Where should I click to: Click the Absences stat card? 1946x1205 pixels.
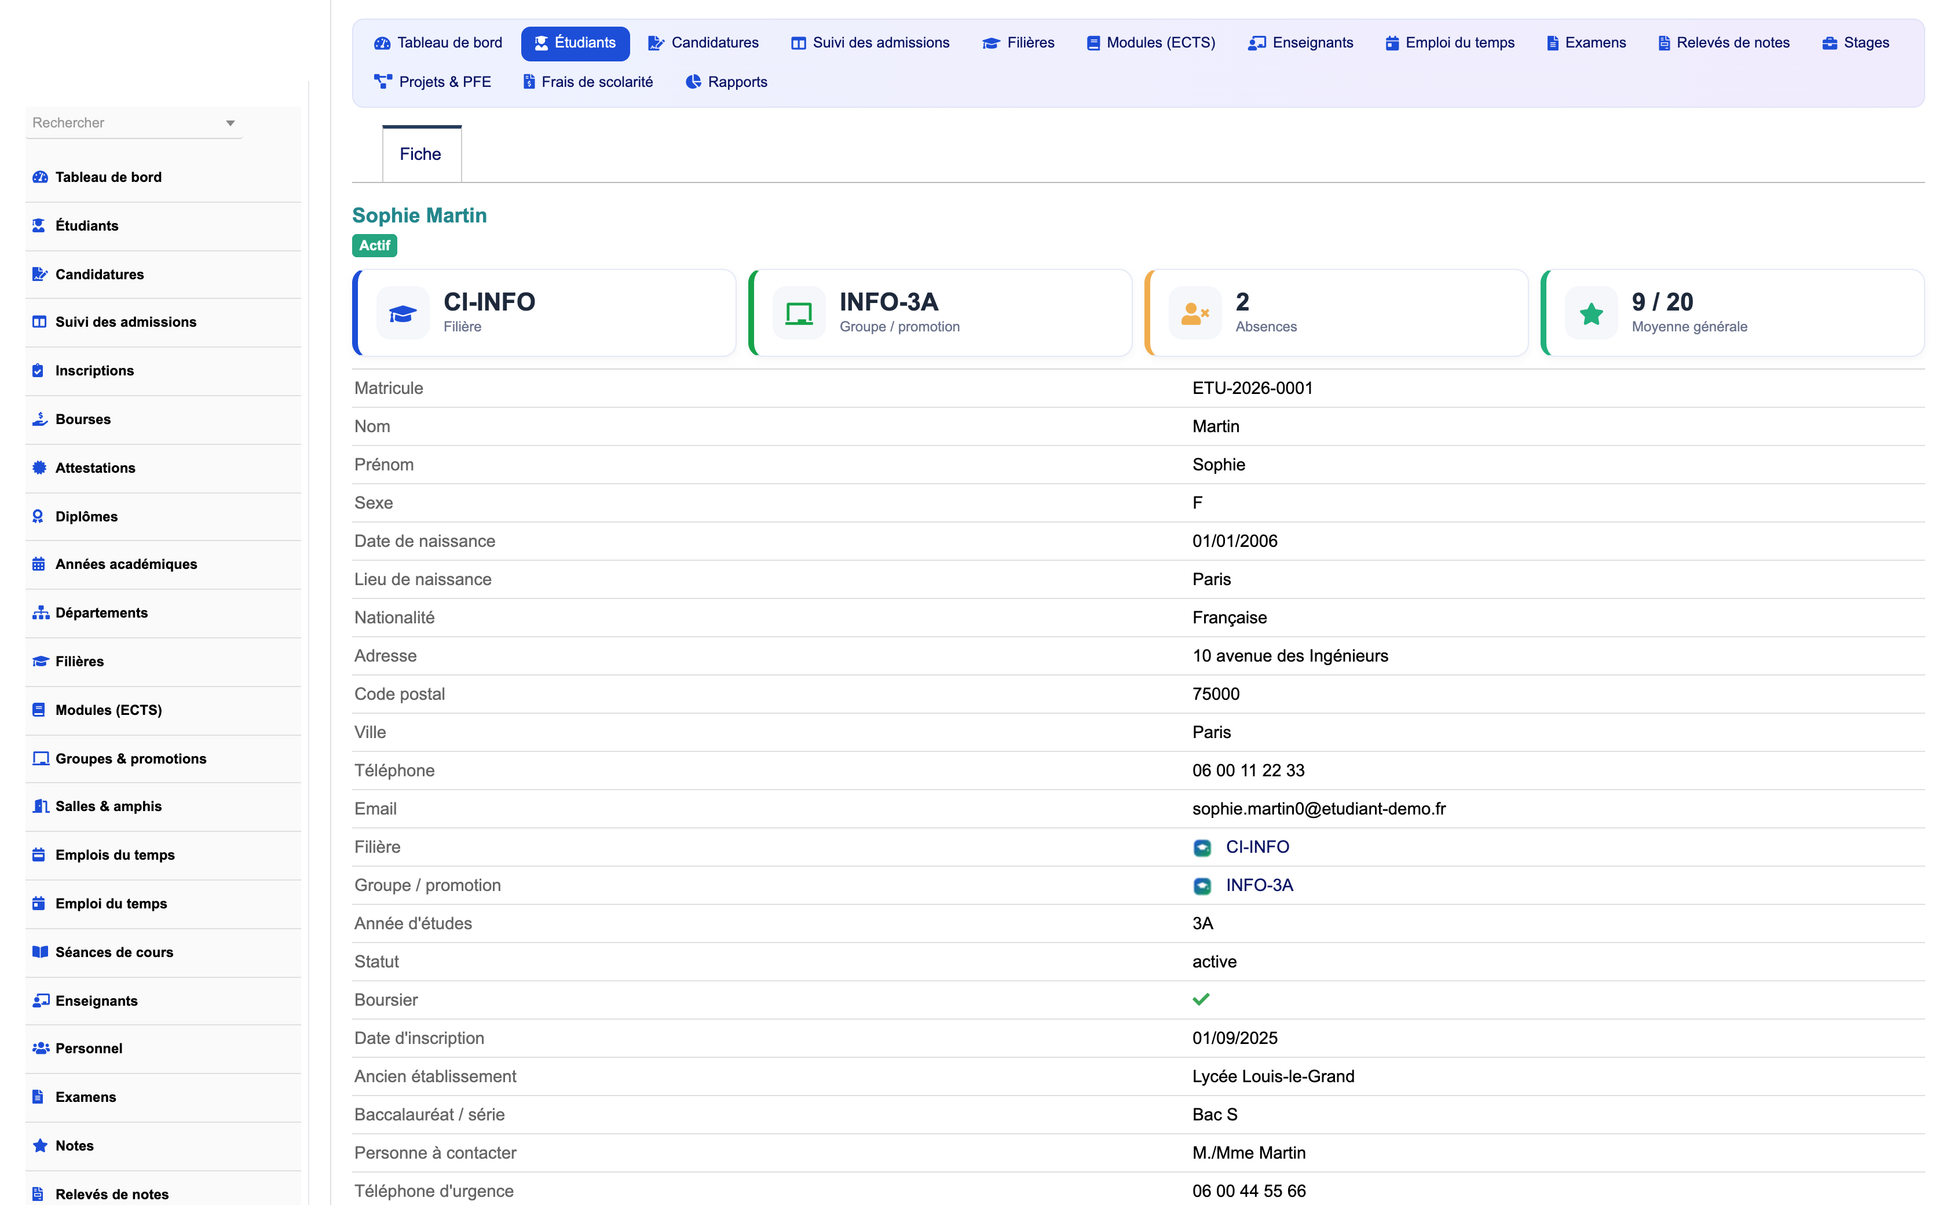(1336, 313)
